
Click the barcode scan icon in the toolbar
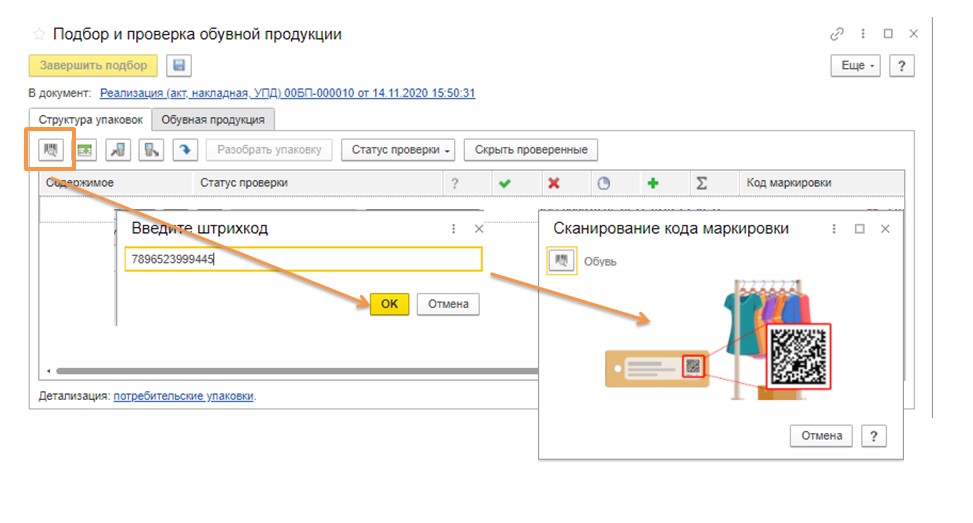[51, 150]
